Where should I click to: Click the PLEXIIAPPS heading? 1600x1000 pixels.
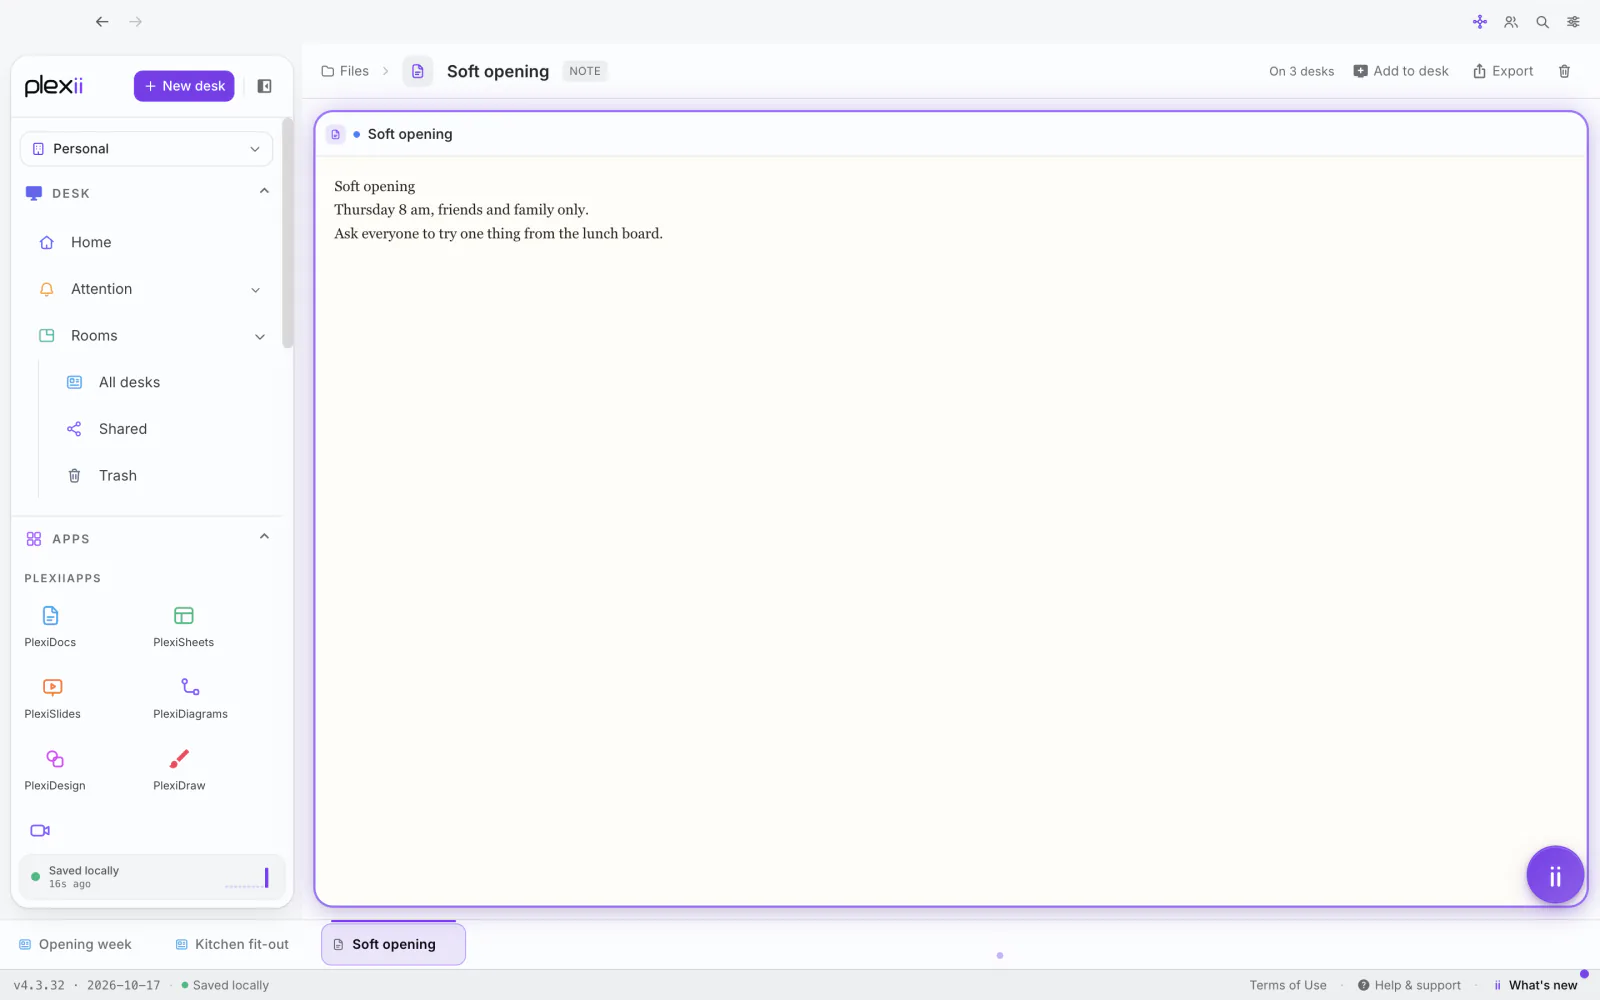(63, 578)
